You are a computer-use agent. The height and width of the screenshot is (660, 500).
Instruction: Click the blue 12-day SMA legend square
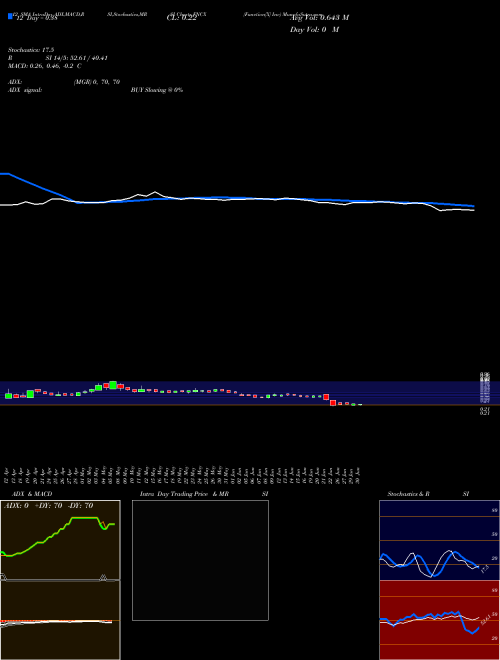click(10, 16)
